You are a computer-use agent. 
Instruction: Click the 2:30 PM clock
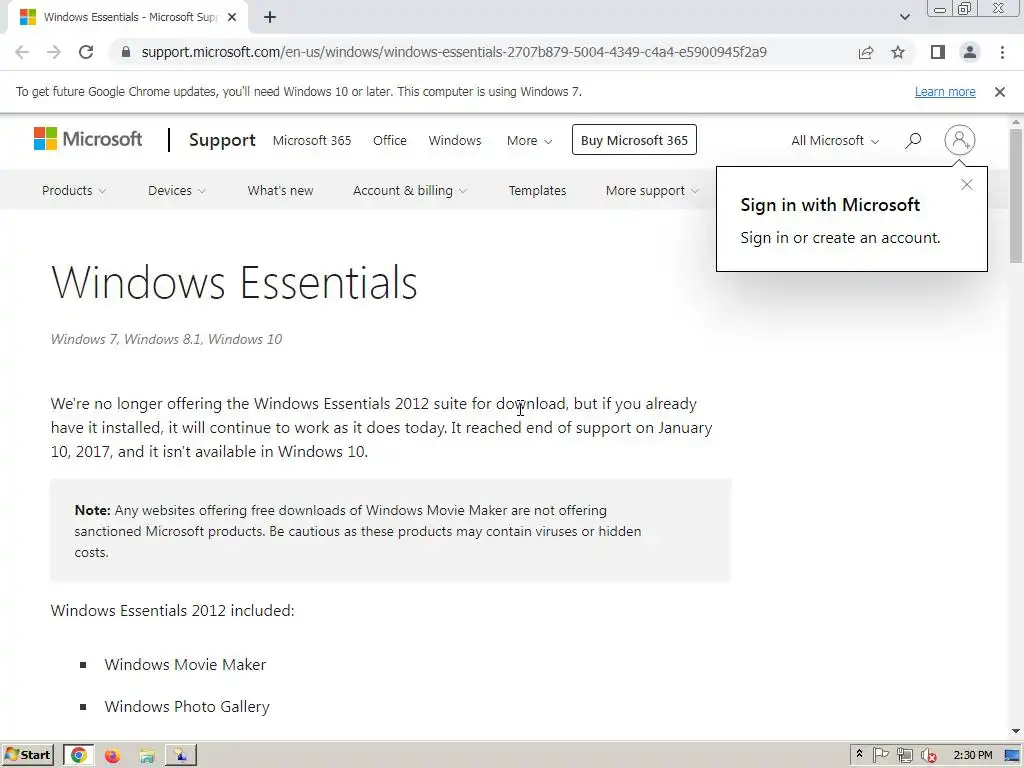(972, 755)
